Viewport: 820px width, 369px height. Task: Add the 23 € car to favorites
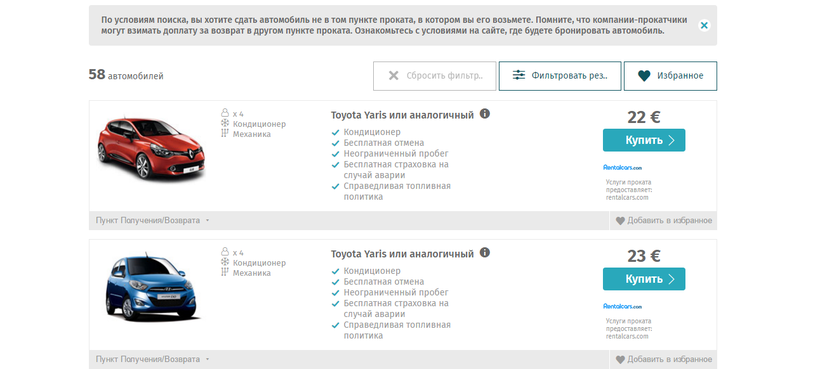[x=664, y=360]
